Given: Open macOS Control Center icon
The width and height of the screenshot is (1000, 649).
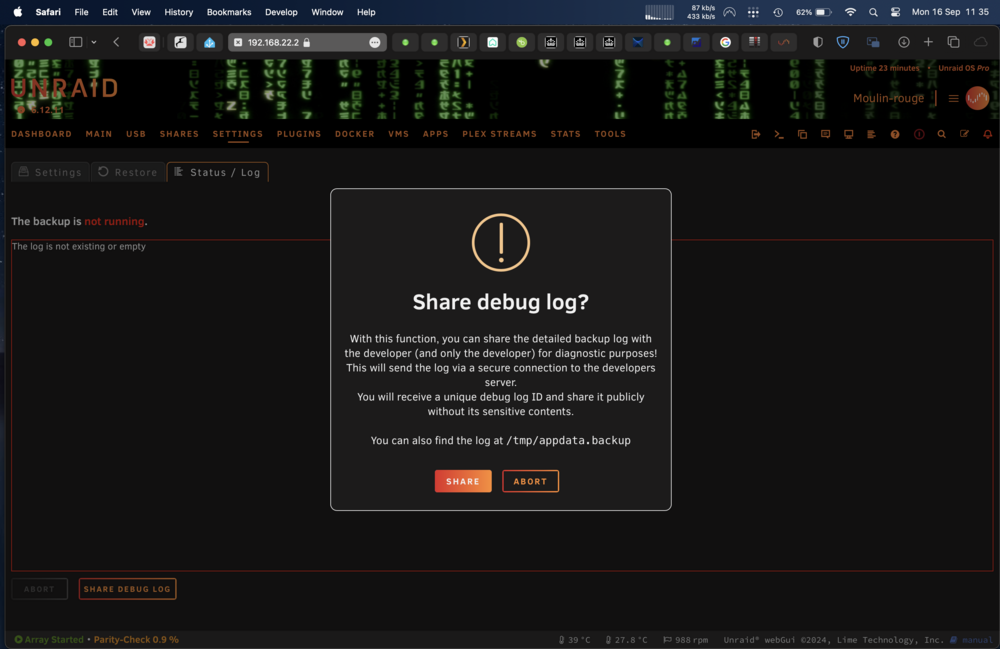Looking at the screenshot, I should (x=895, y=12).
